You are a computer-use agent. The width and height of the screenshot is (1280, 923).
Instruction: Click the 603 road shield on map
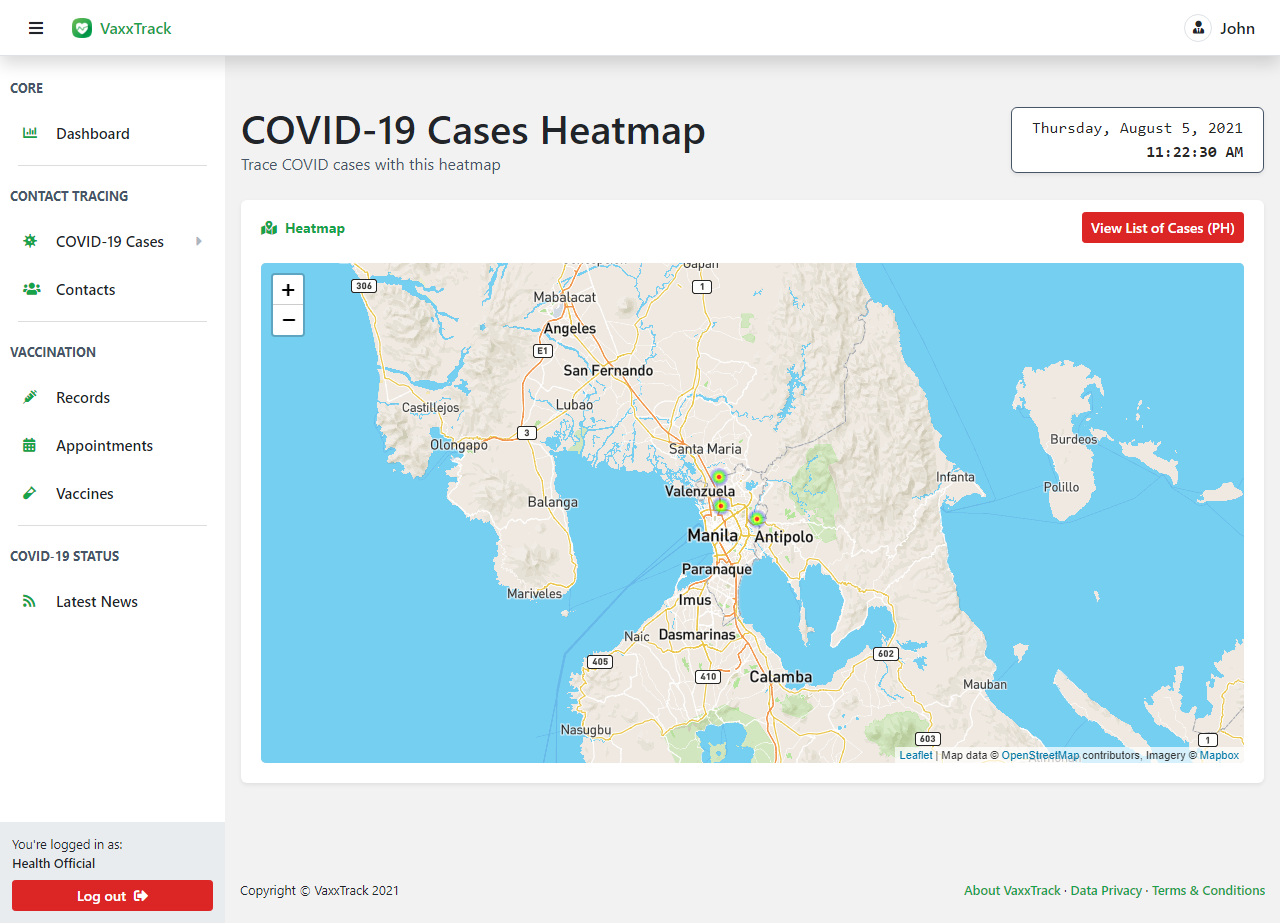point(927,738)
